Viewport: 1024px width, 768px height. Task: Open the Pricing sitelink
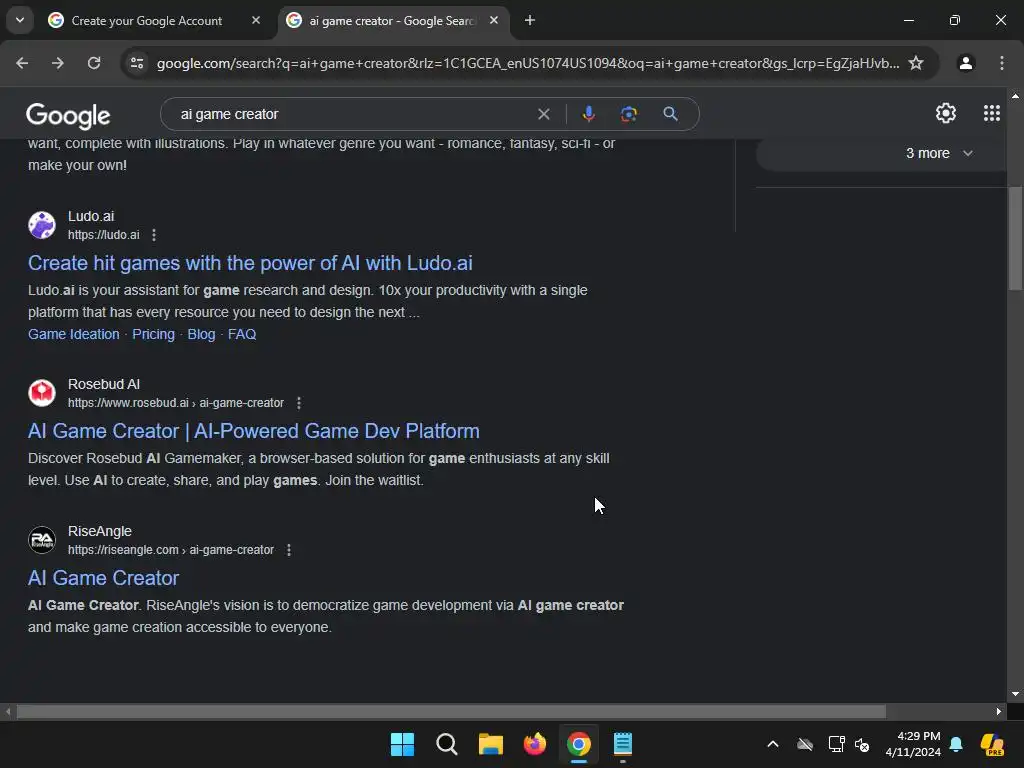pos(153,334)
